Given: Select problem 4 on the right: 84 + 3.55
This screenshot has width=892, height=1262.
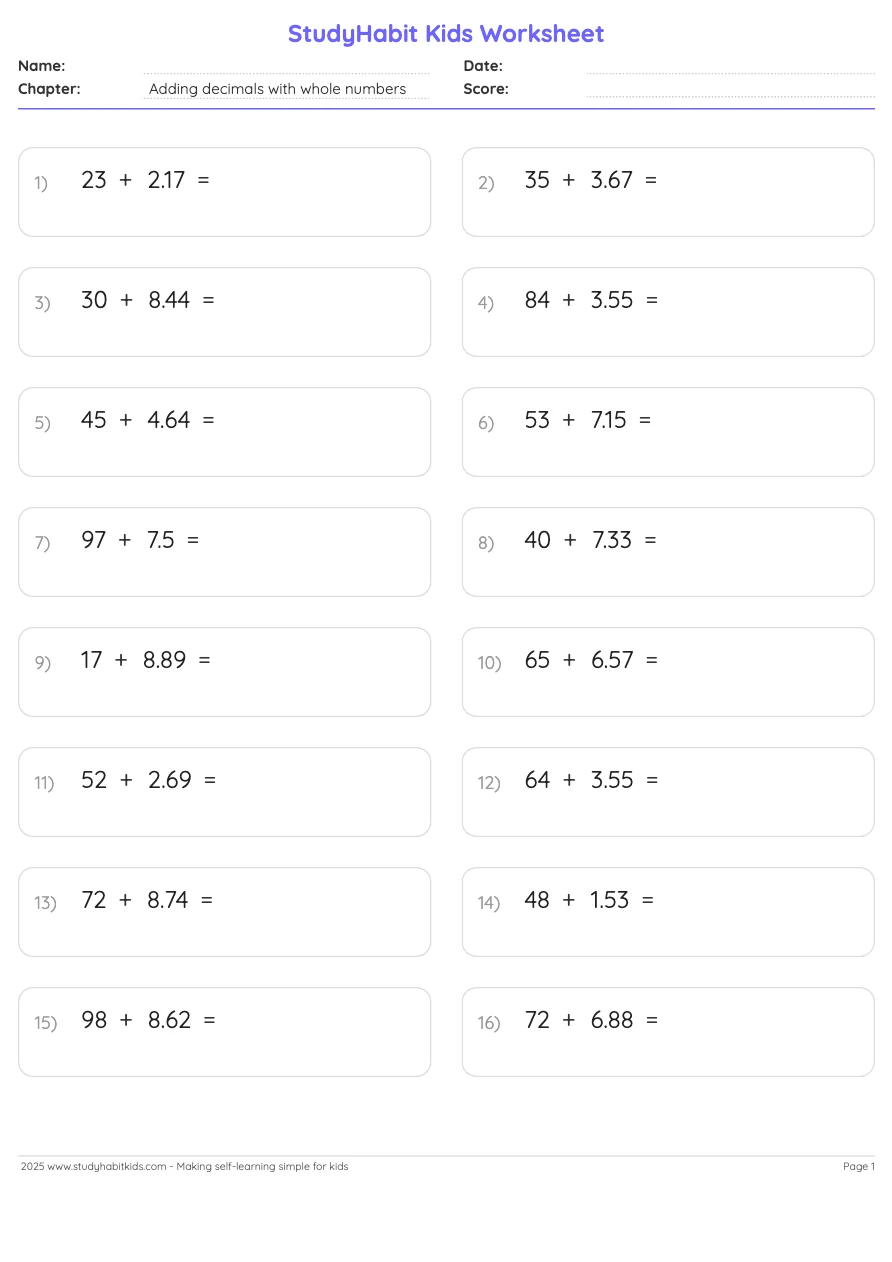Looking at the screenshot, I should (668, 312).
